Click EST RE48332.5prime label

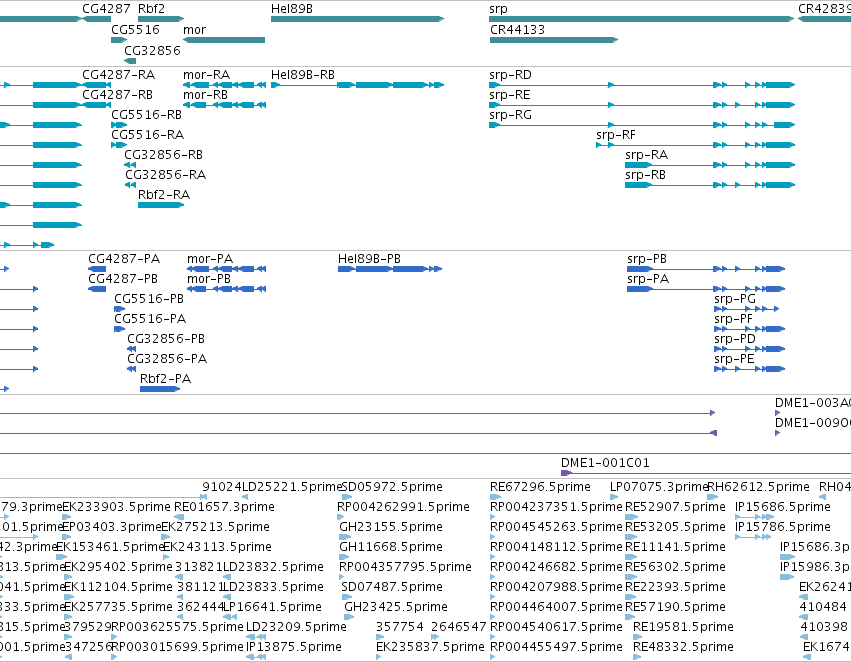coord(683,647)
